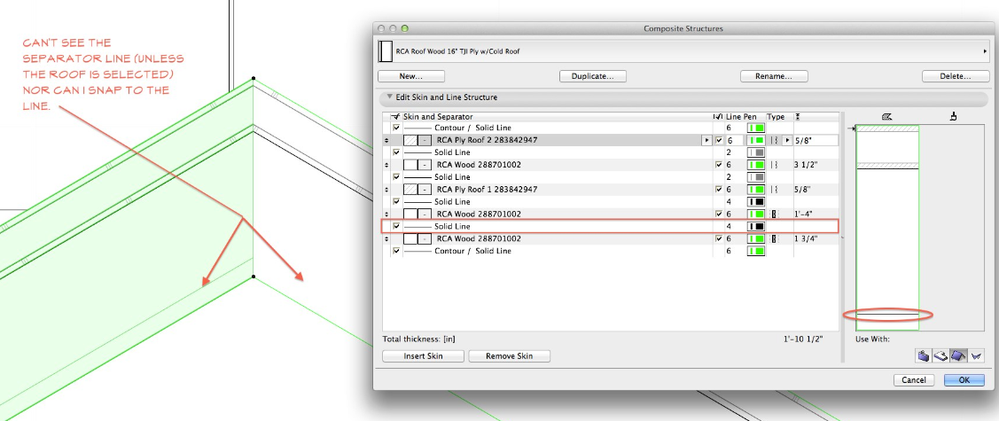Image resolution: width=999 pixels, height=421 pixels.
Task: Click thickness column header icon
Action: point(798,117)
